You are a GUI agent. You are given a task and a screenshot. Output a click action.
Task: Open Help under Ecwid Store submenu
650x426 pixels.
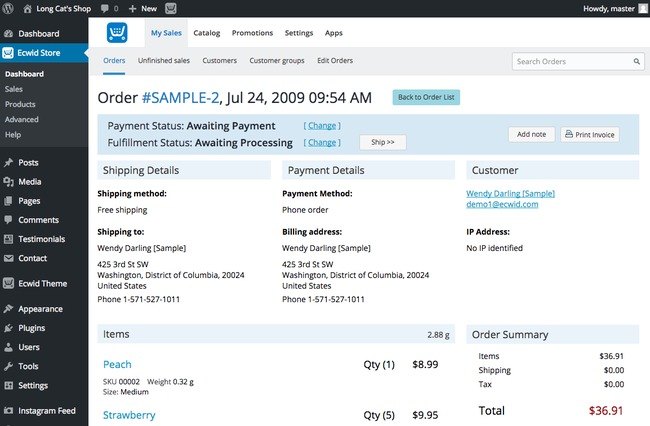coord(13,135)
